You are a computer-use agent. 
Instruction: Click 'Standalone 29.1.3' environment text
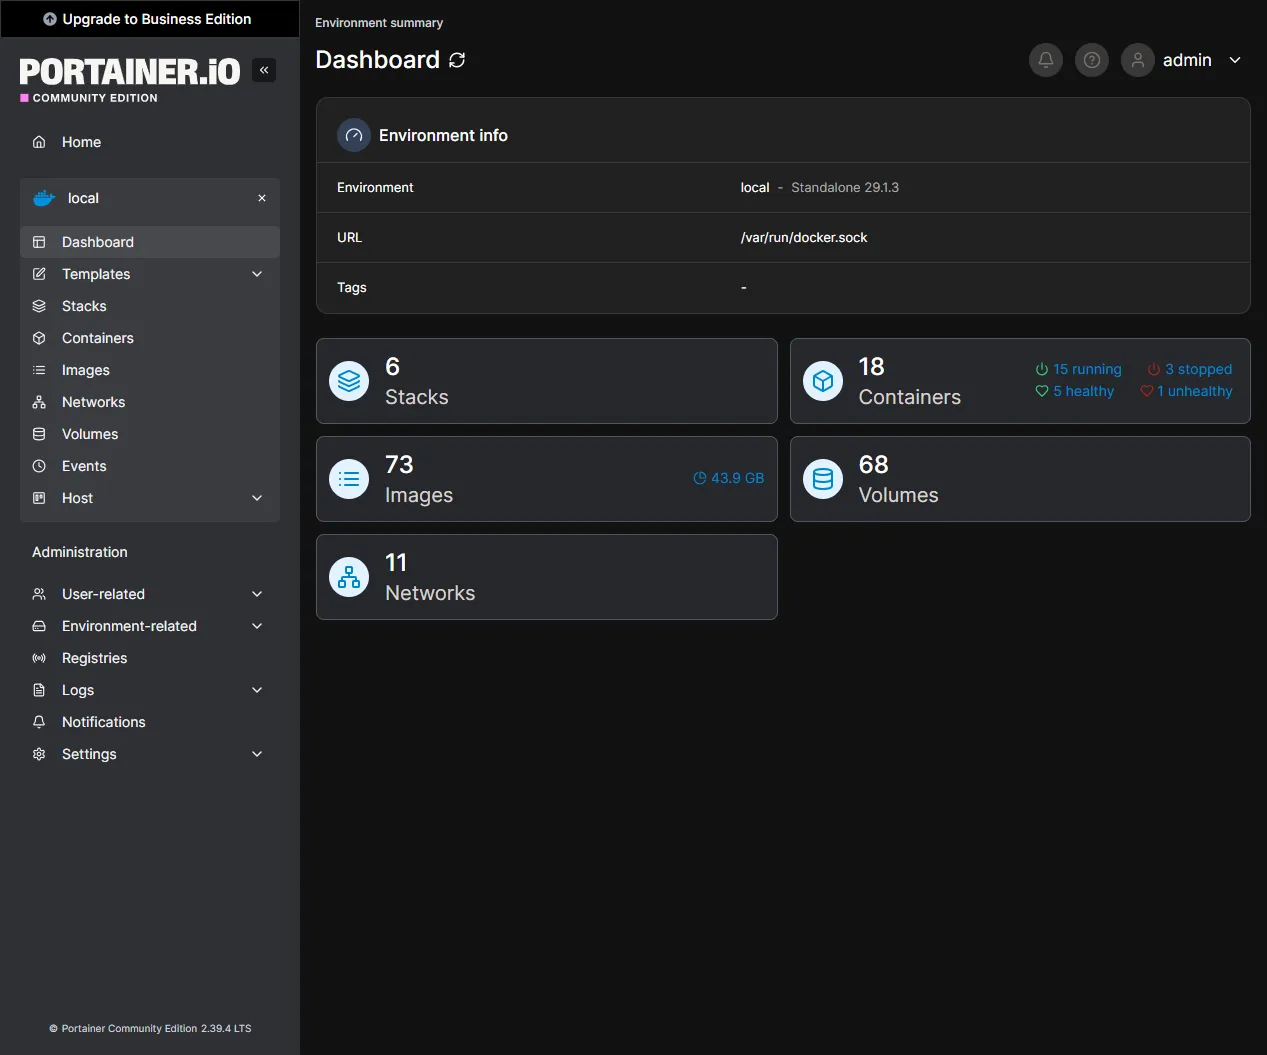click(845, 187)
